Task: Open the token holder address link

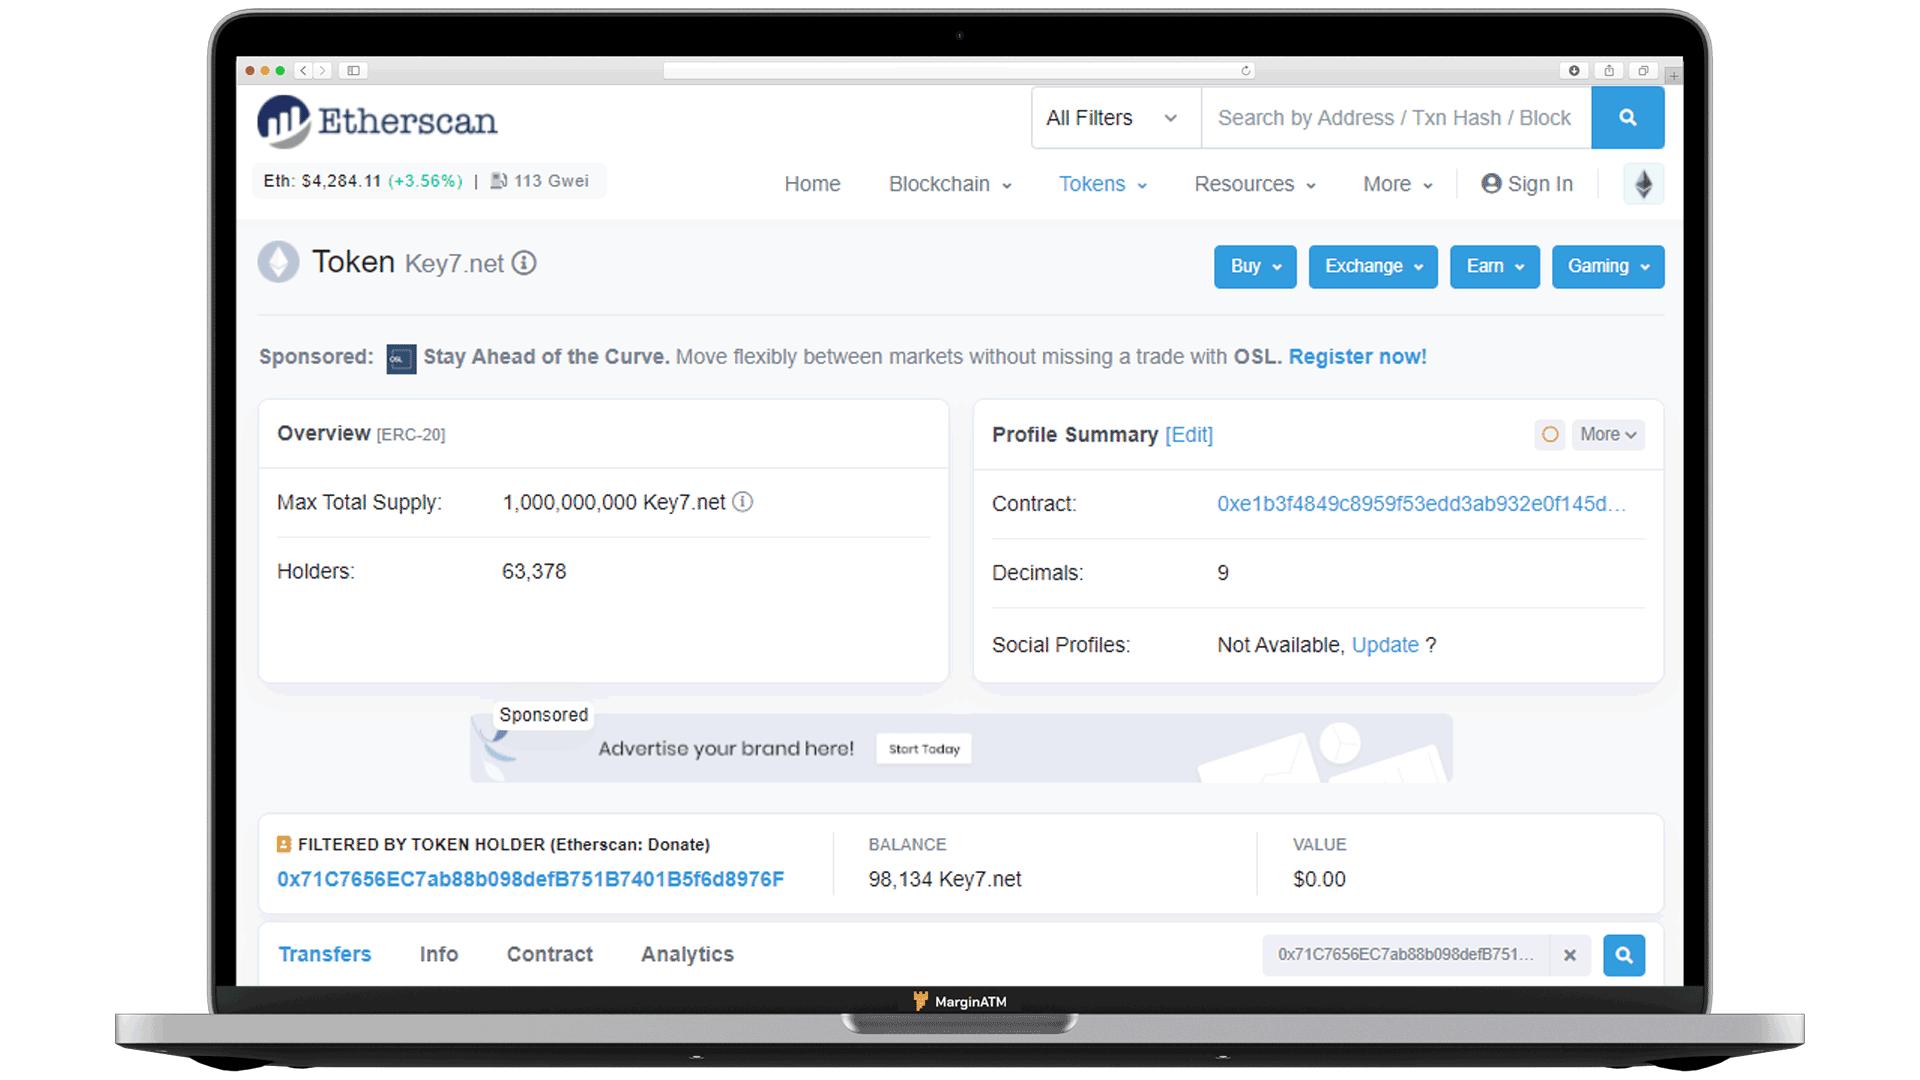Action: [x=530, y=879]
